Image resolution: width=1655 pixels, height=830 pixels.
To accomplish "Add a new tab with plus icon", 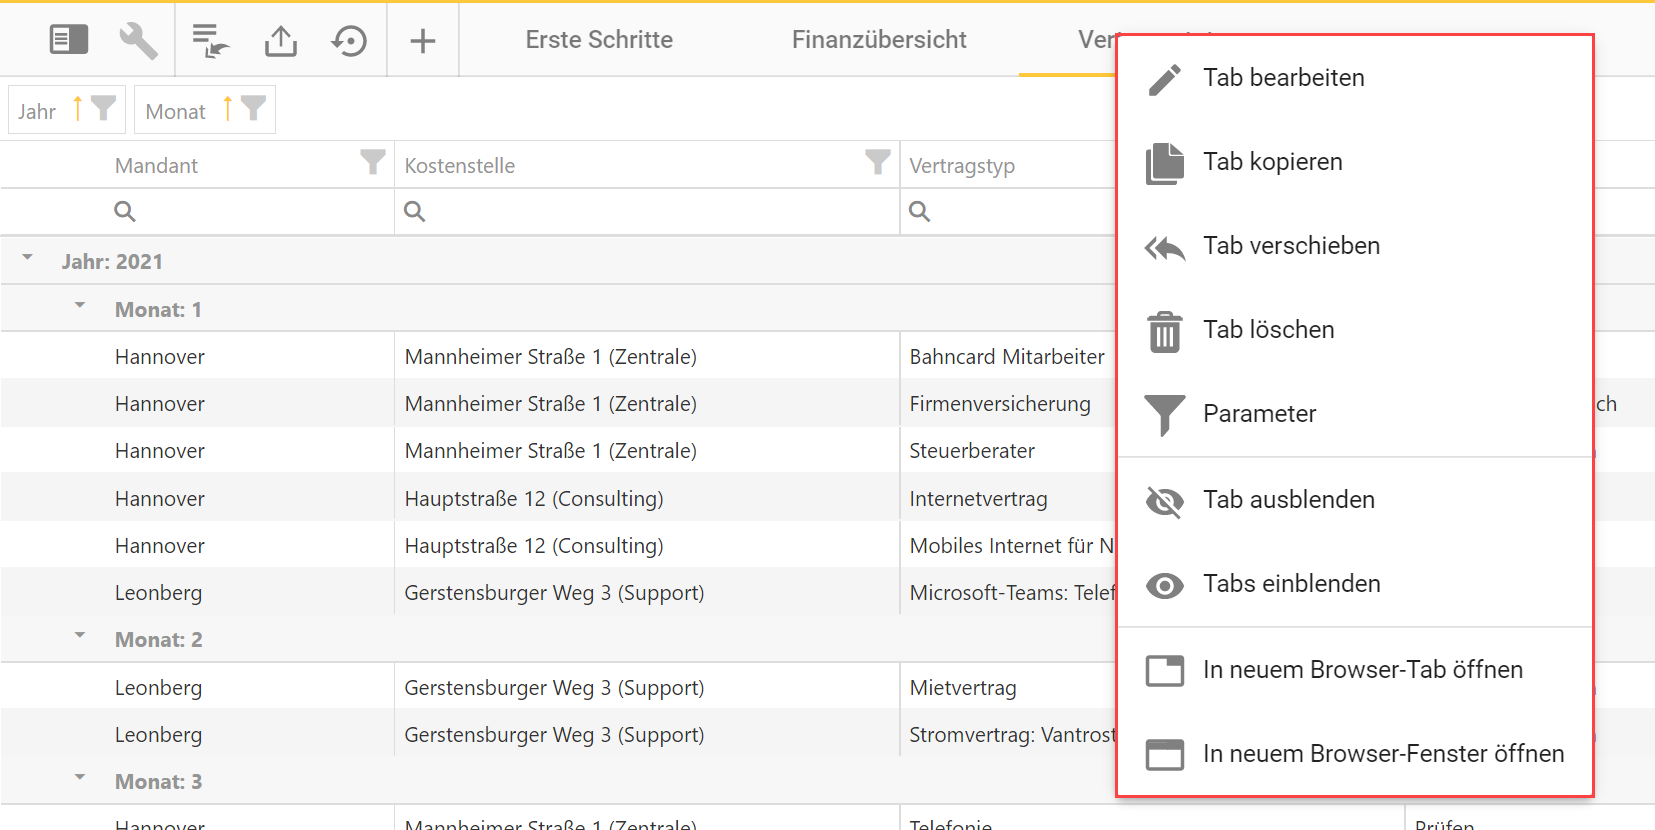I will point(423,41).
